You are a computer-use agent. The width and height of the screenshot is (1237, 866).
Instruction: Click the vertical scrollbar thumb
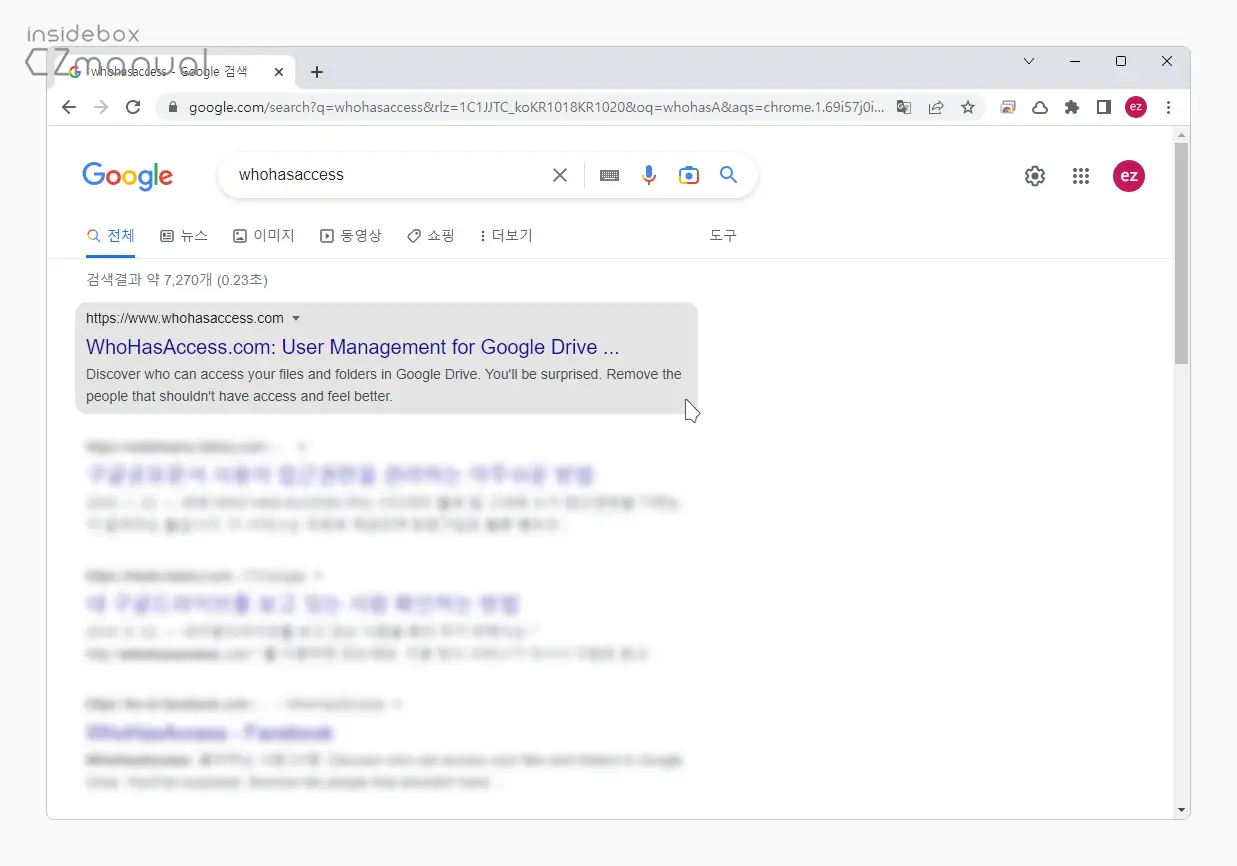[1181, 252]
